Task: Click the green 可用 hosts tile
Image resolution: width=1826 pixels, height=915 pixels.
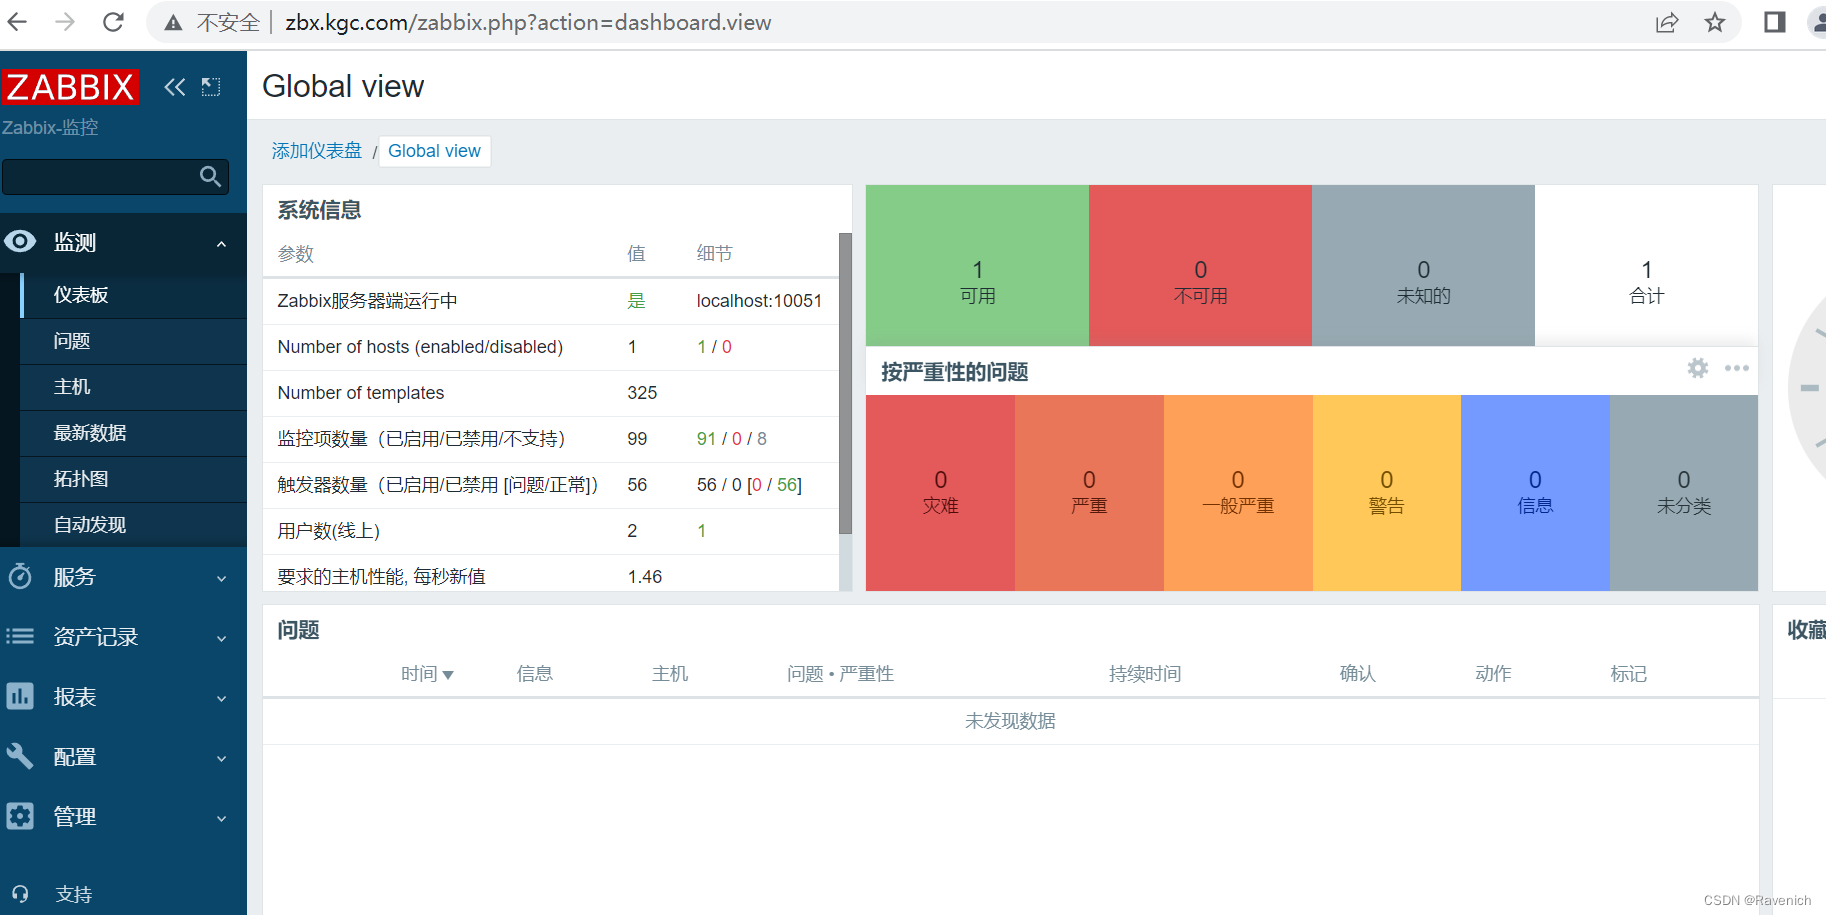Action: pyautogui.click(x=977, y=266)
